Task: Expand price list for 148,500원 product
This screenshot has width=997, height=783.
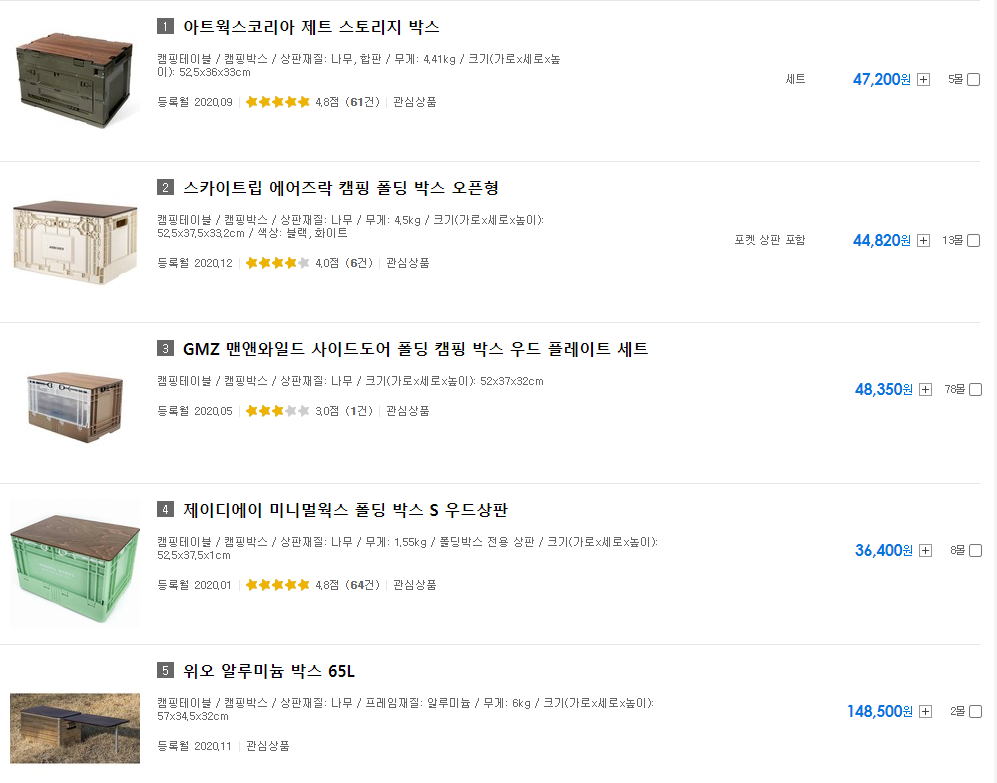Action: click(x=926, y=711)
